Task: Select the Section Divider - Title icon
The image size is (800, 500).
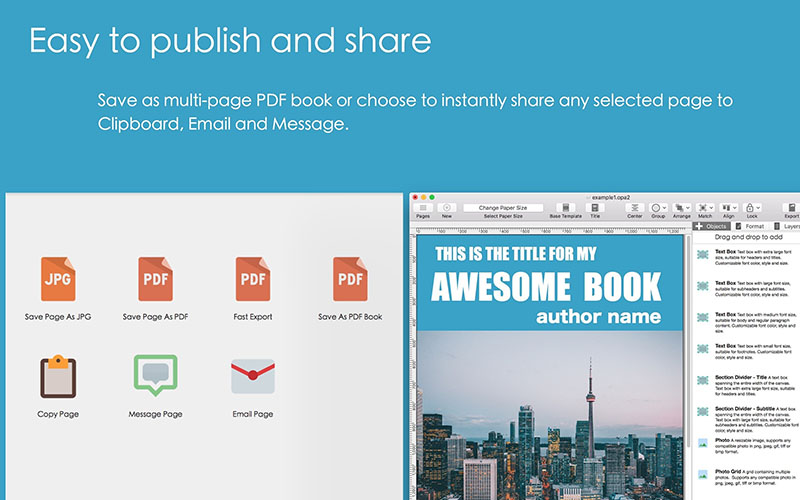Action: [703, 381]
